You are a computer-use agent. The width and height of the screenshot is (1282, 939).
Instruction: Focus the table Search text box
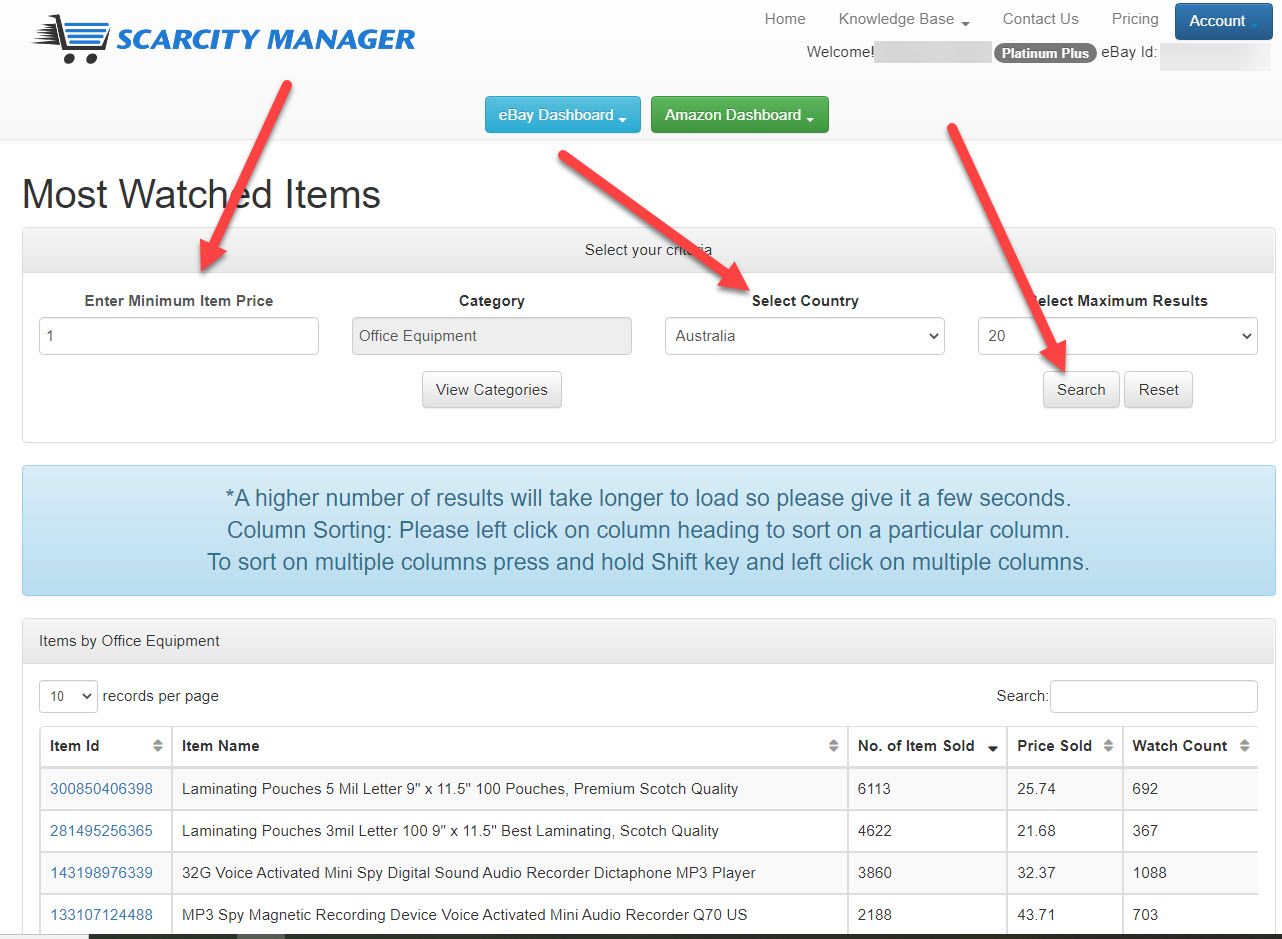click(x=1154, y=696)
